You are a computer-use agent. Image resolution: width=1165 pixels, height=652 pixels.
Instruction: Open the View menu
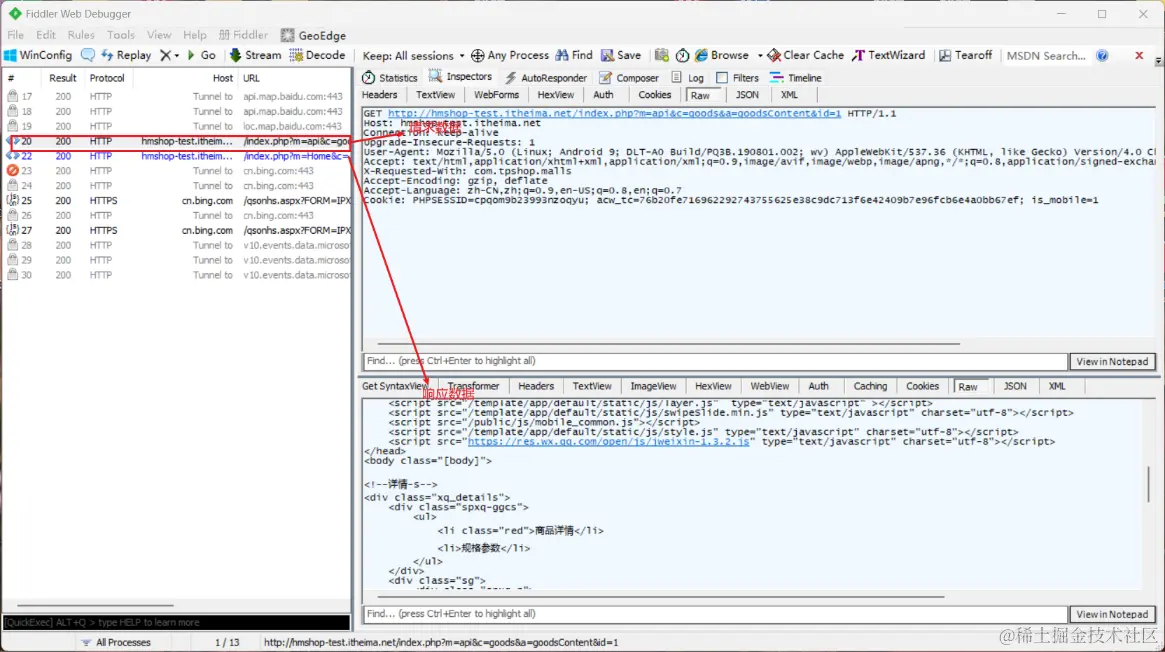click(158, 35)
